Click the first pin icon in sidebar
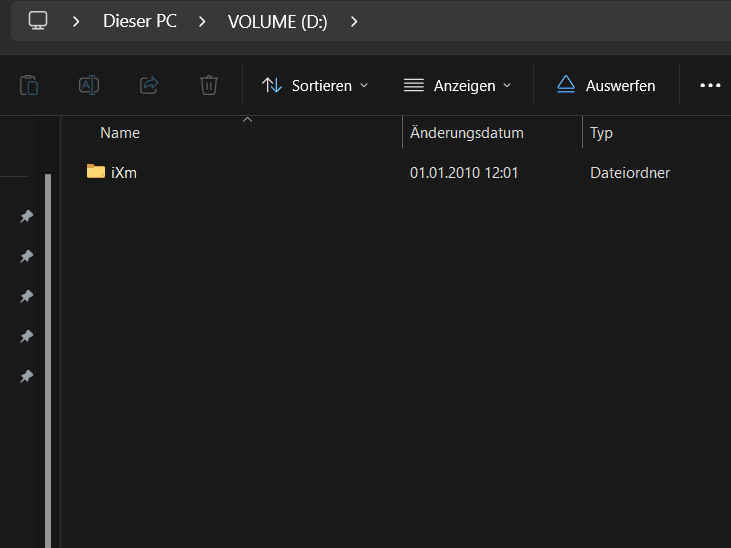Image resolution: width=731 pixels, height=548 pixels. click(27, 216)
